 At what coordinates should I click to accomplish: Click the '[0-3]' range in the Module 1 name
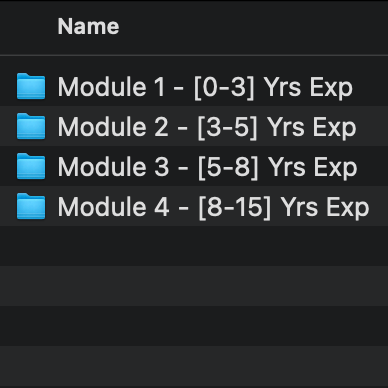click(224, 88)
